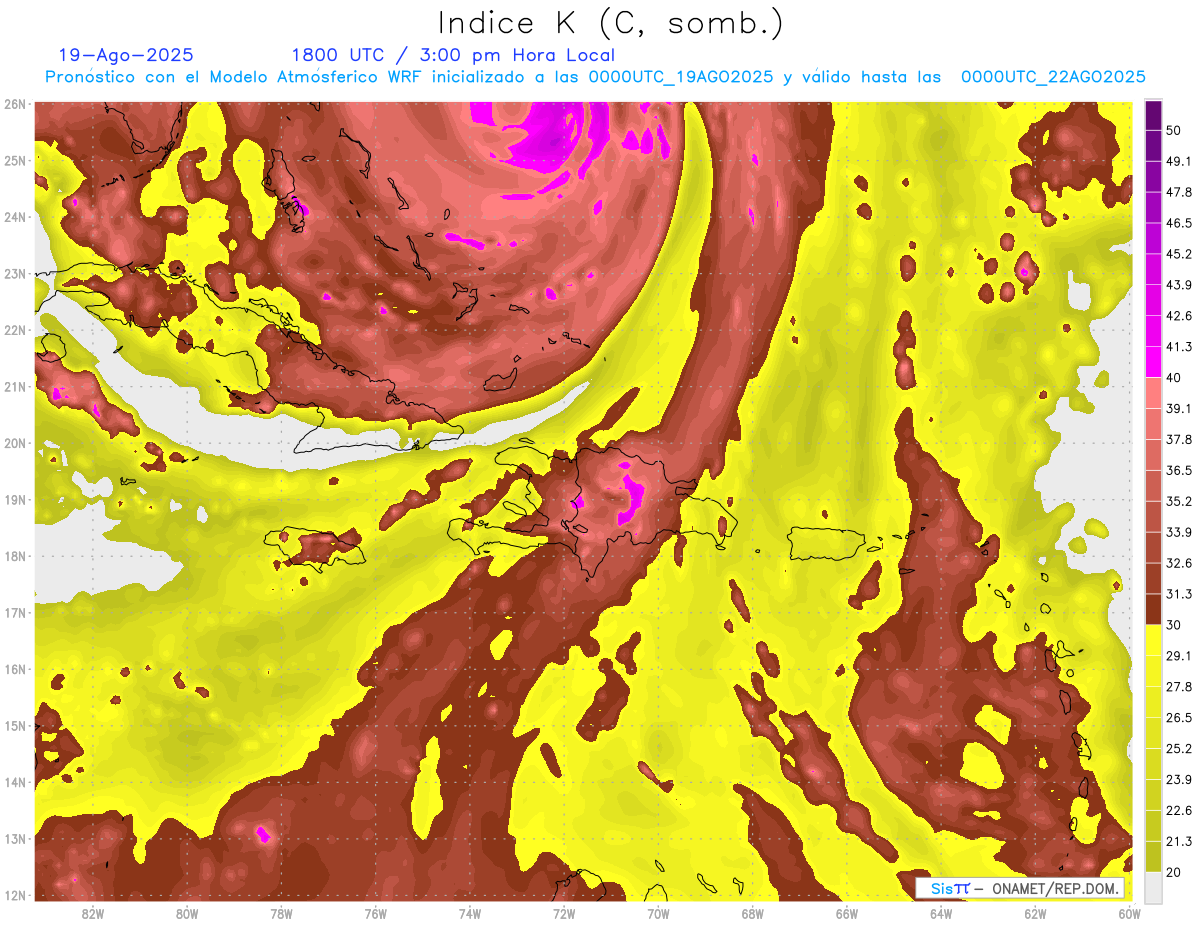The width and height of the screenshot is (1200, 927).
Task: Click the latitude label "26N"
Action: pos(15,104)
